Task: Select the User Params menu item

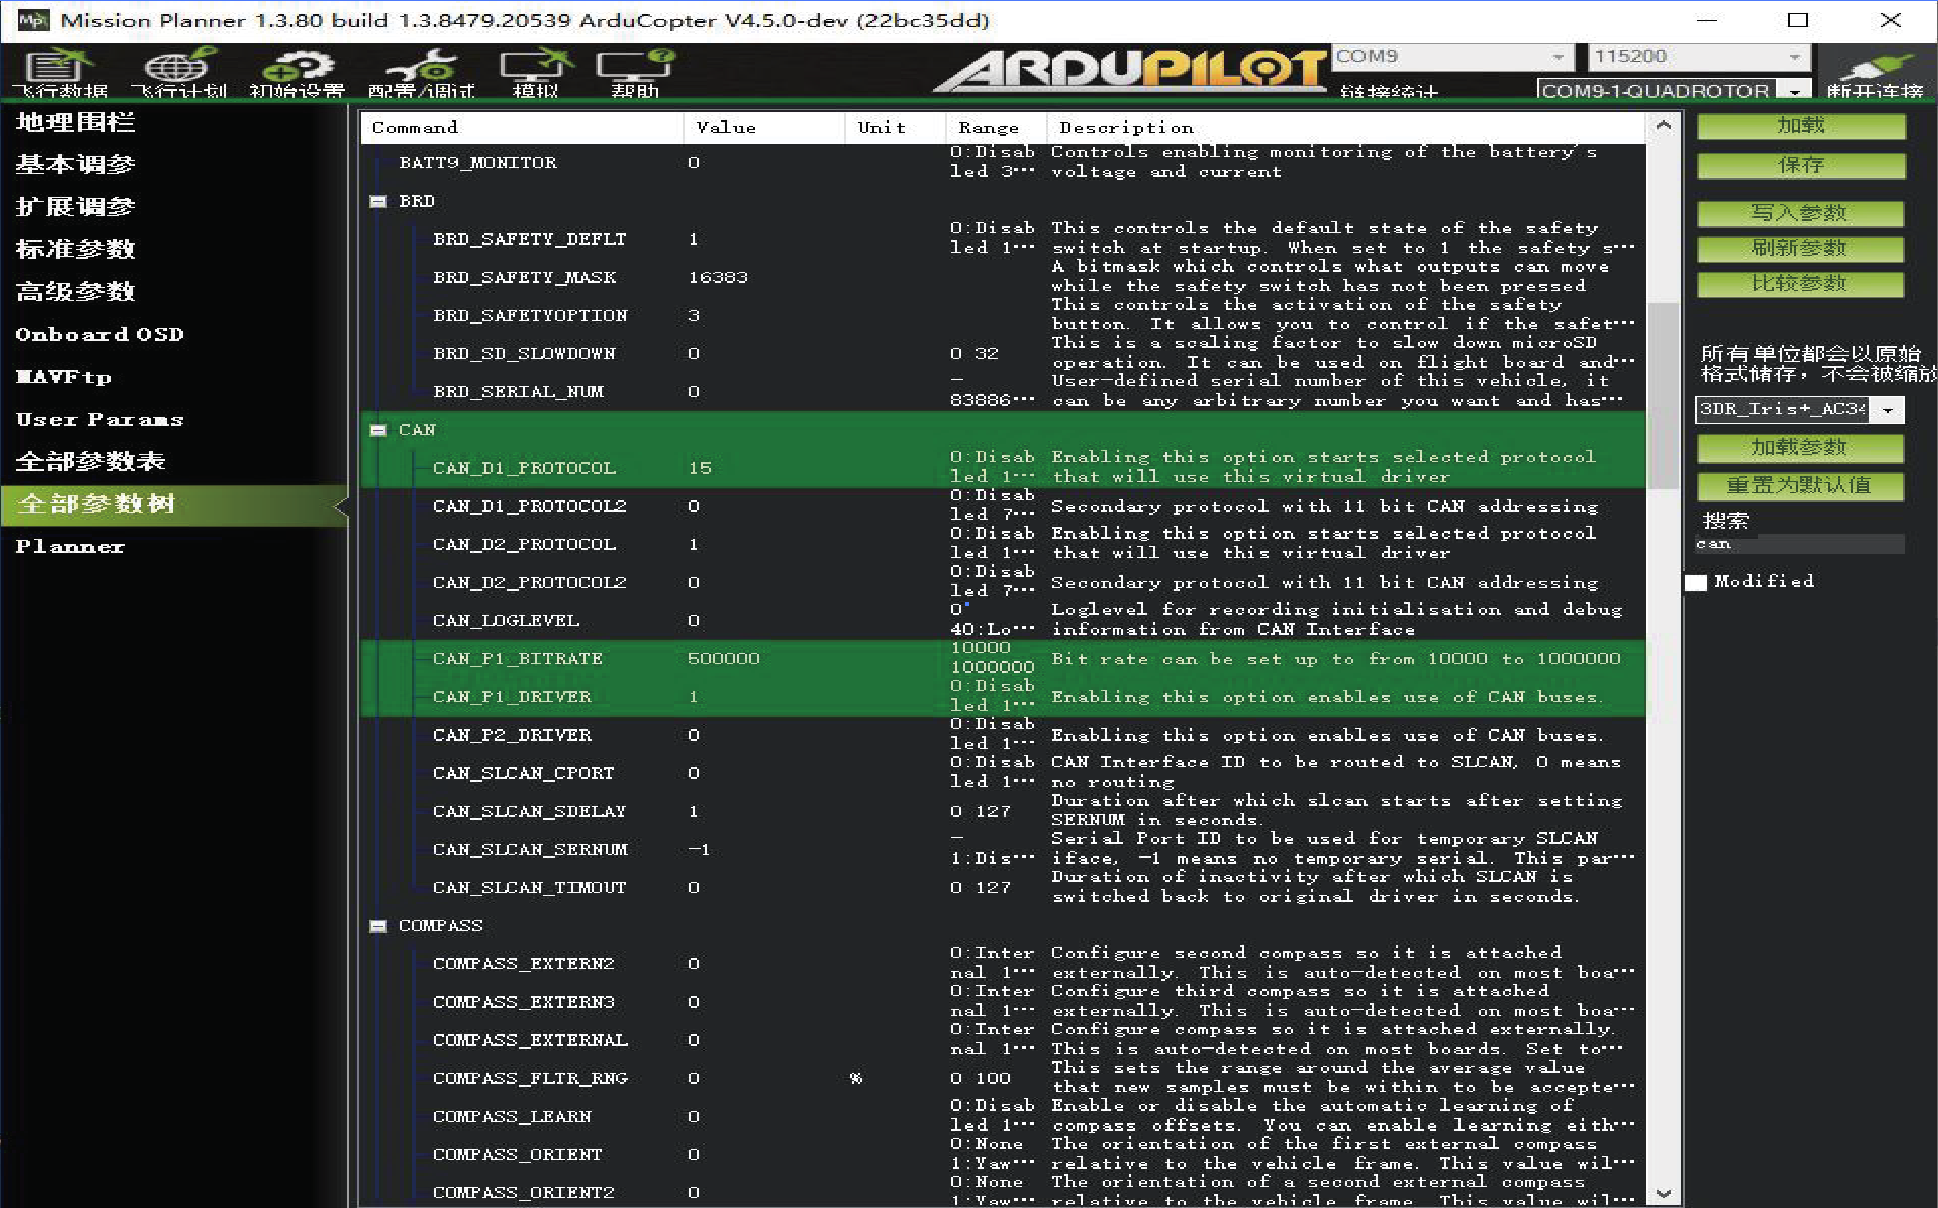Action: (99, 419)
